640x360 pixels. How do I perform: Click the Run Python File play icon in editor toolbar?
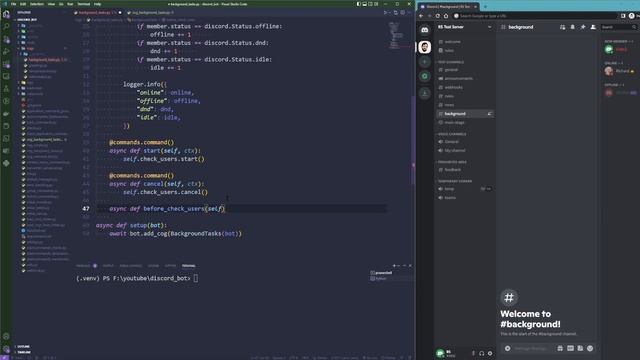(x=385, y=13)
